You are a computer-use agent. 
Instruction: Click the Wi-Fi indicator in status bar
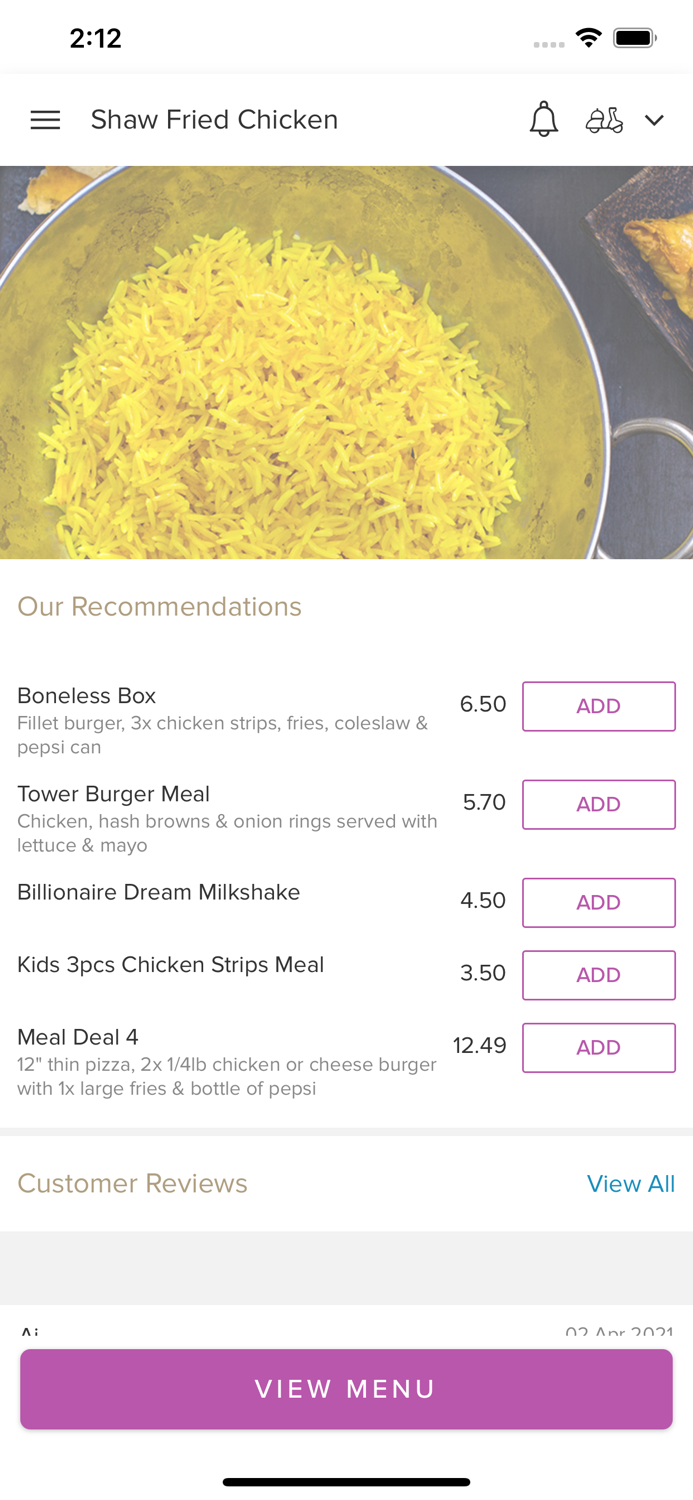pos(588,36)
